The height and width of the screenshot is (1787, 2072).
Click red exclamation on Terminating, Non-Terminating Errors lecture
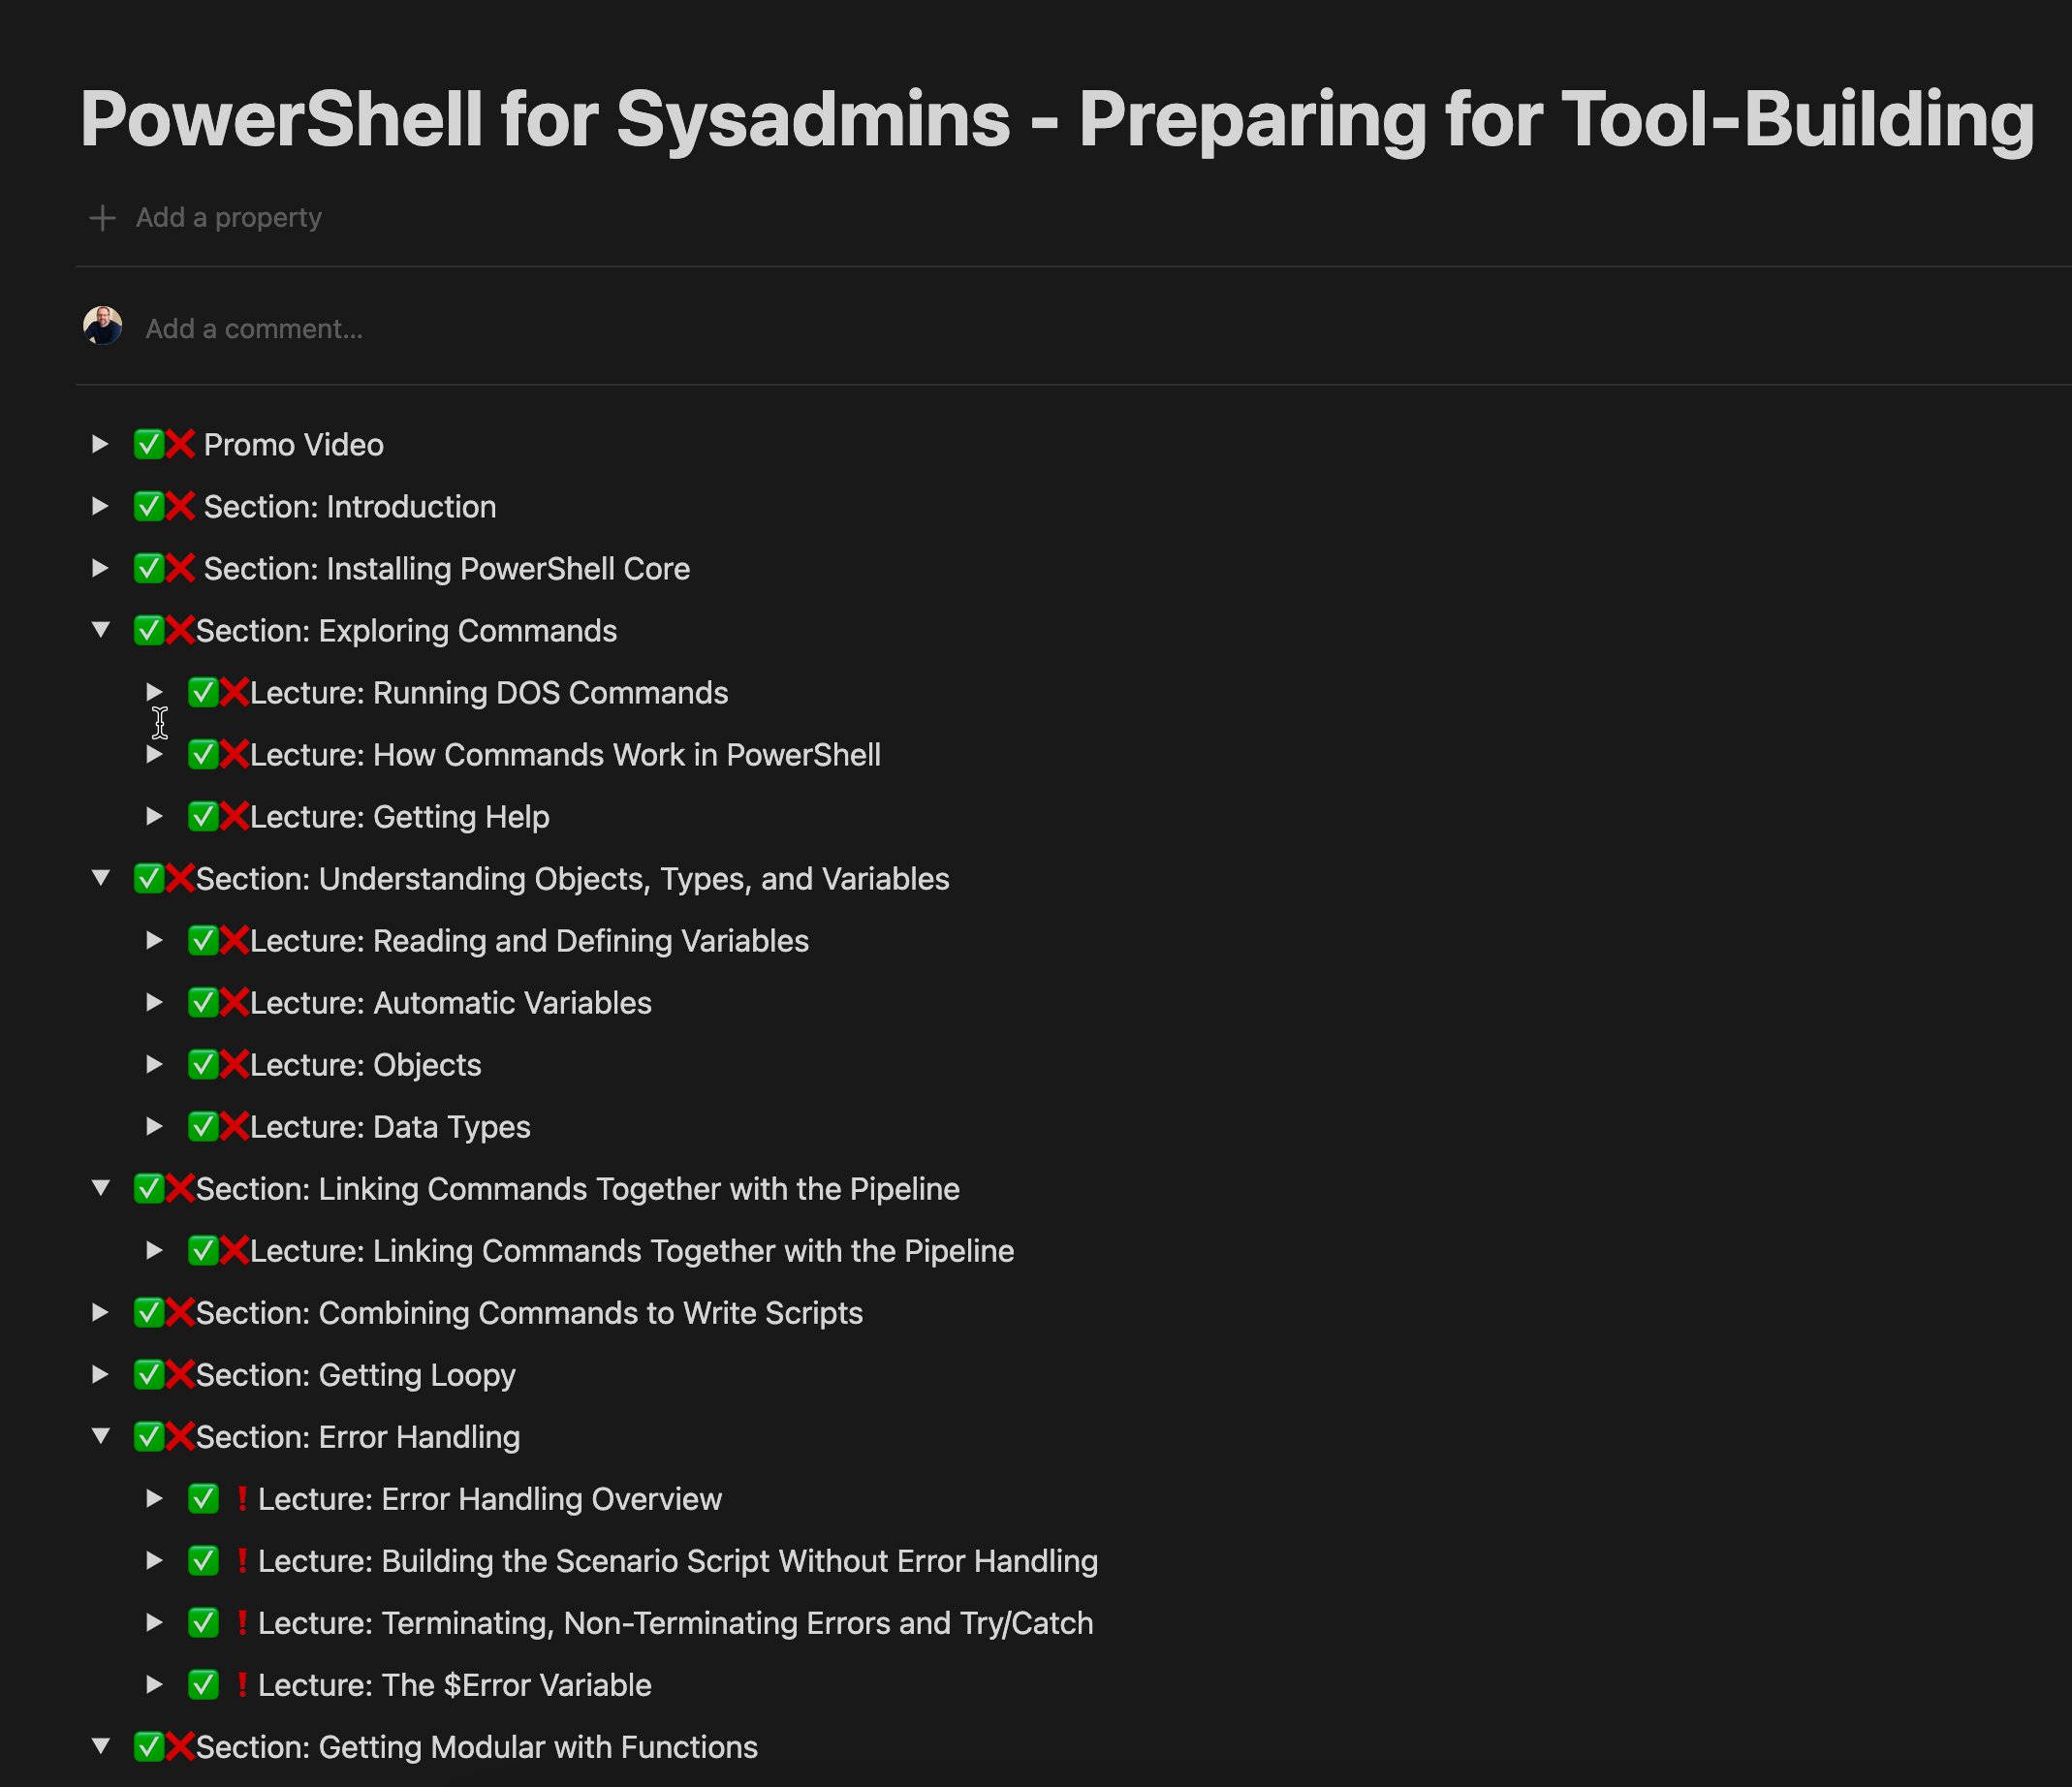coord(241,1622)
